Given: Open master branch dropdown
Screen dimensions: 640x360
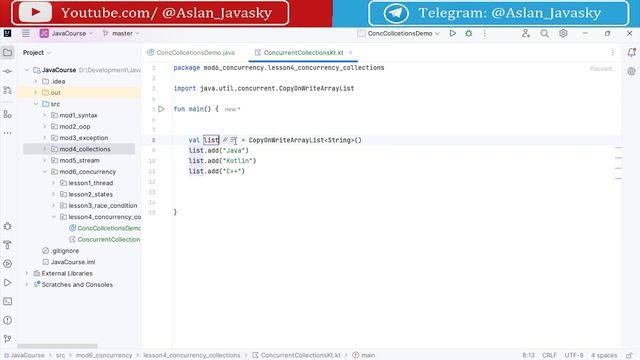Looking at the screenshot, I should [121, 33].
